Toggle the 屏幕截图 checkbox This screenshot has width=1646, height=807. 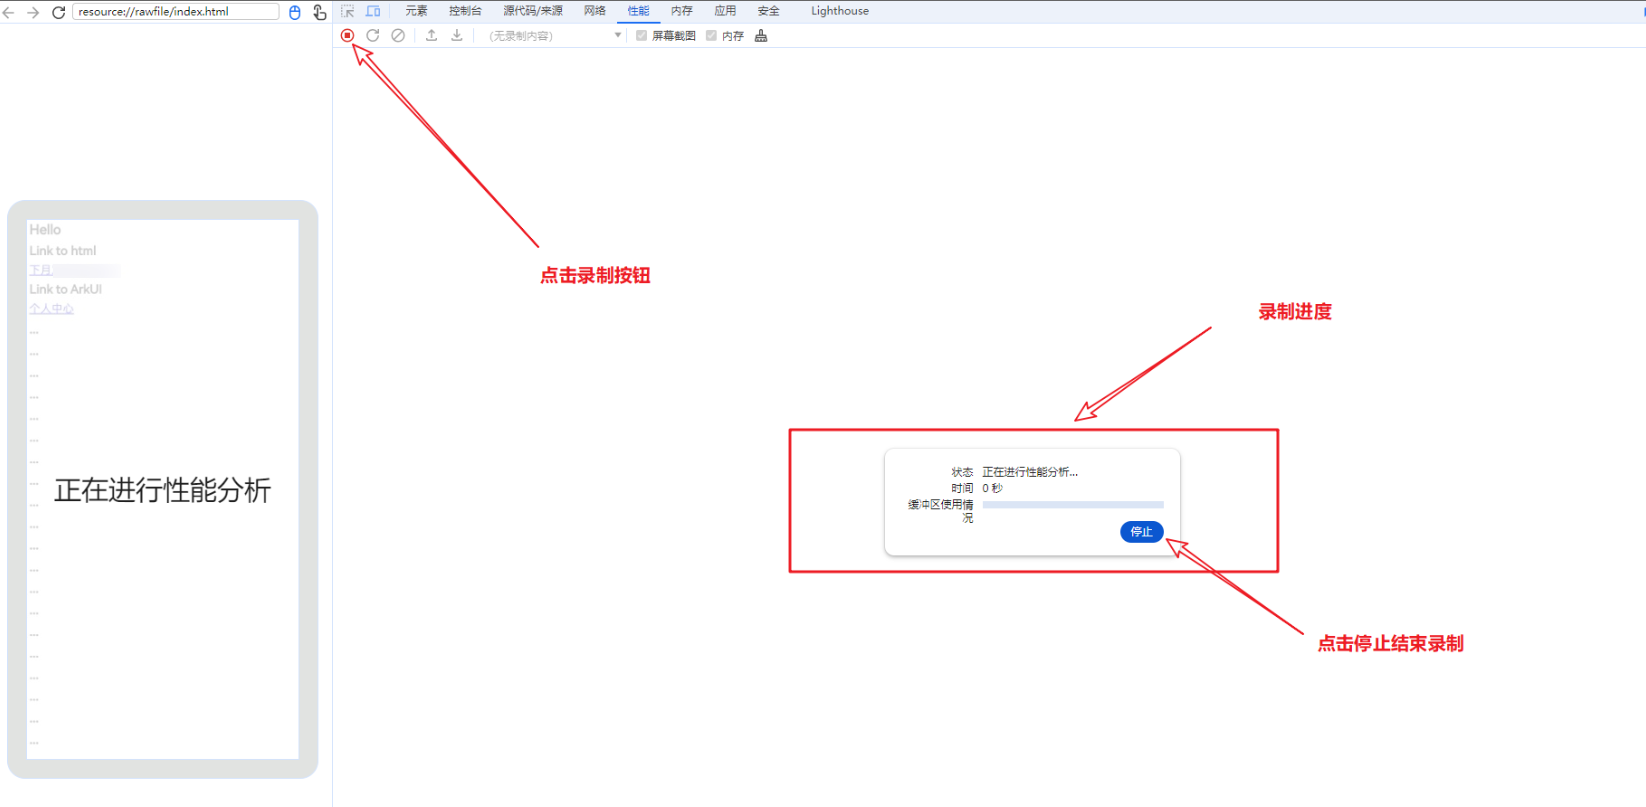(x=642, y=36)
